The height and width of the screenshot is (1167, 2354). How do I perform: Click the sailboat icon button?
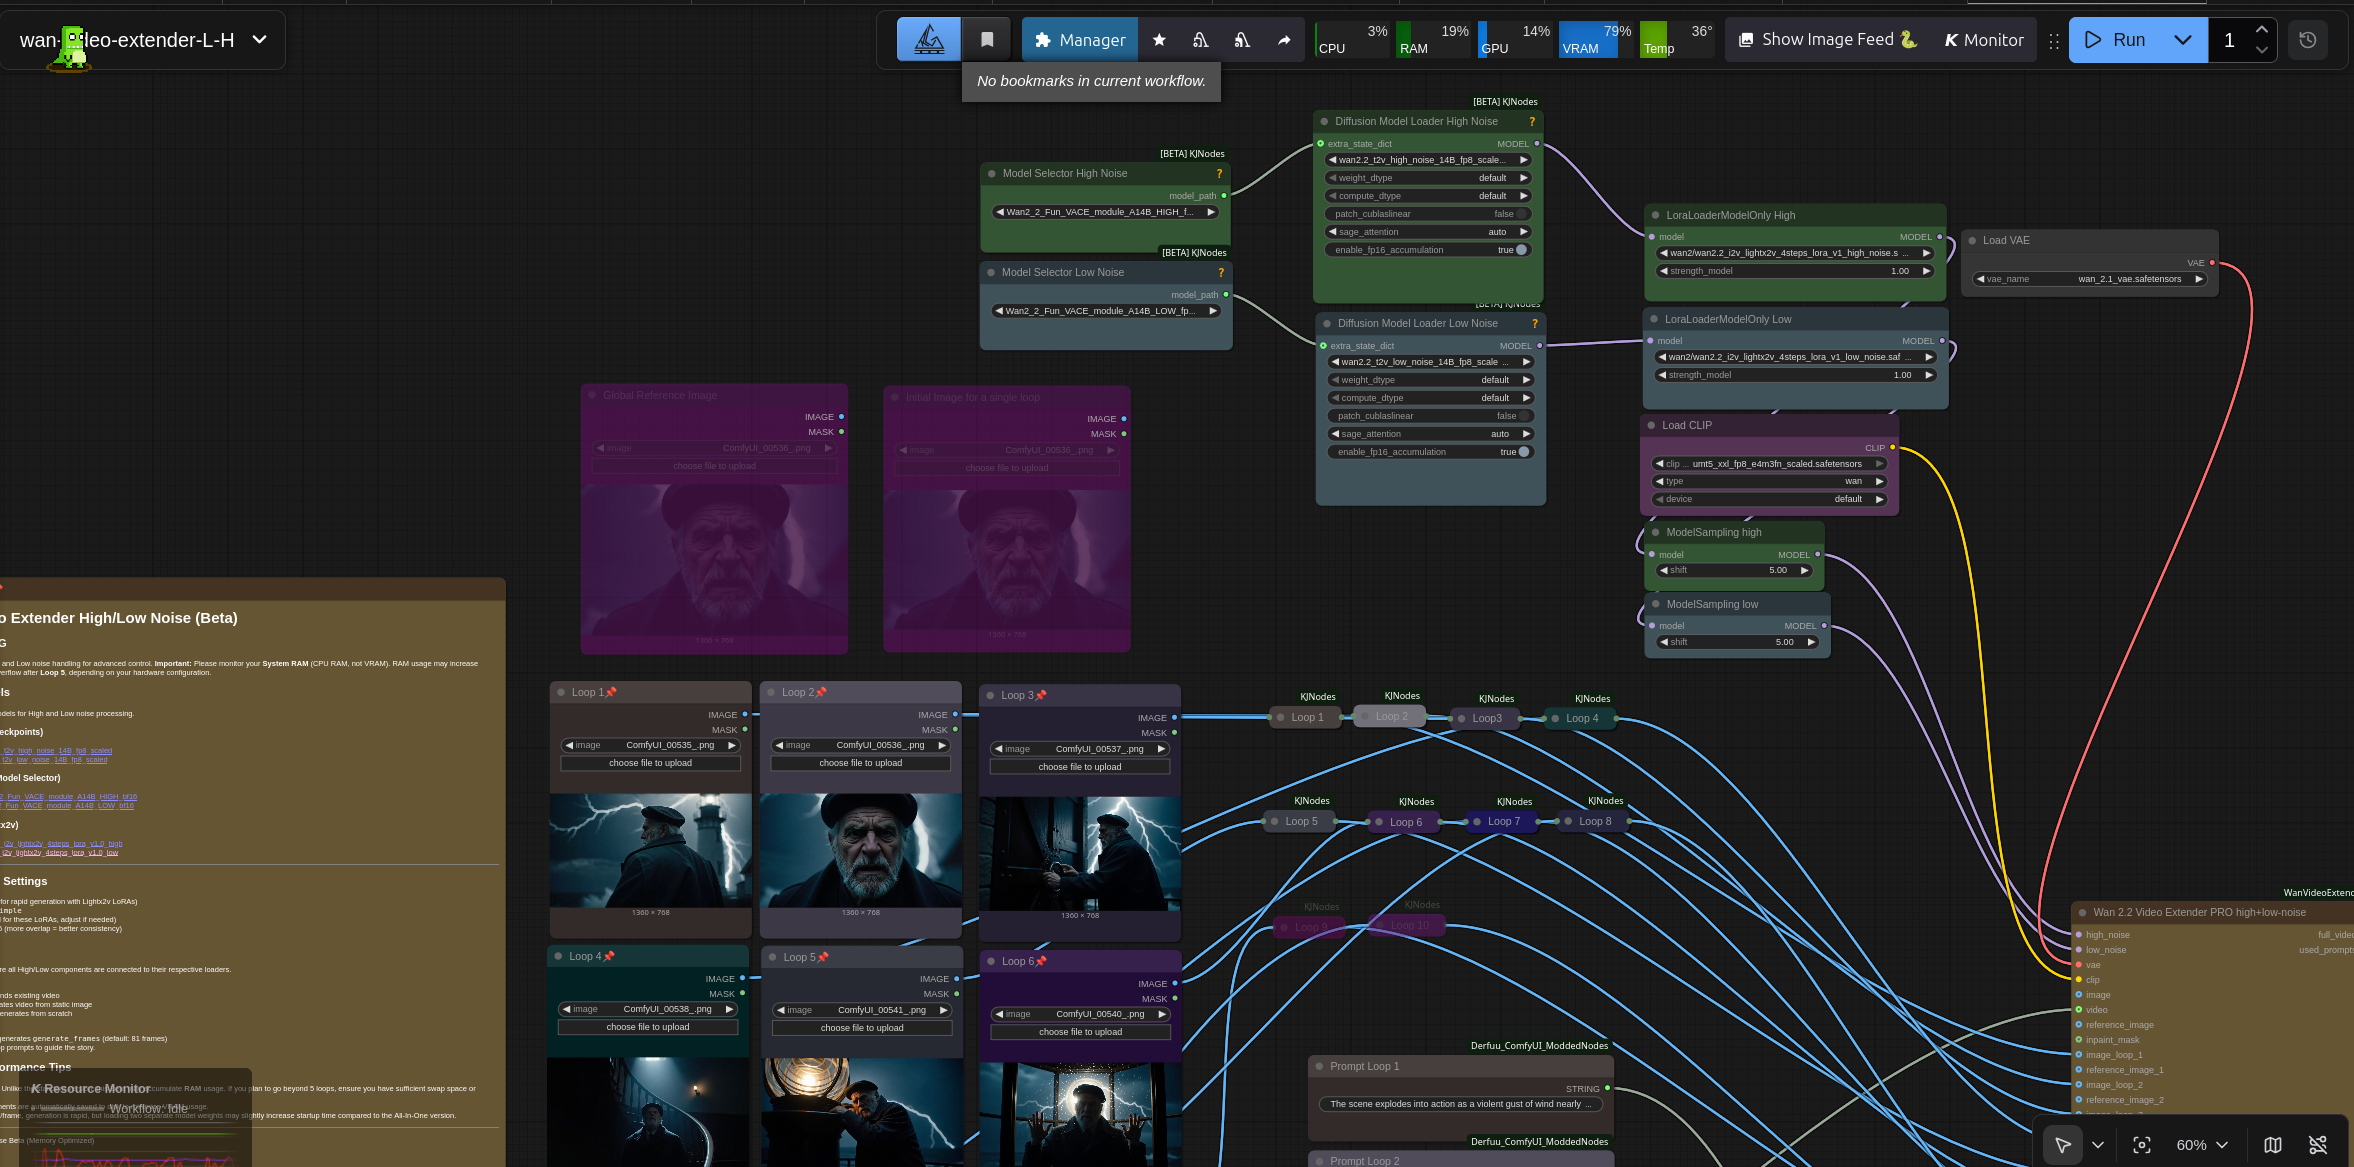[929, 40]
